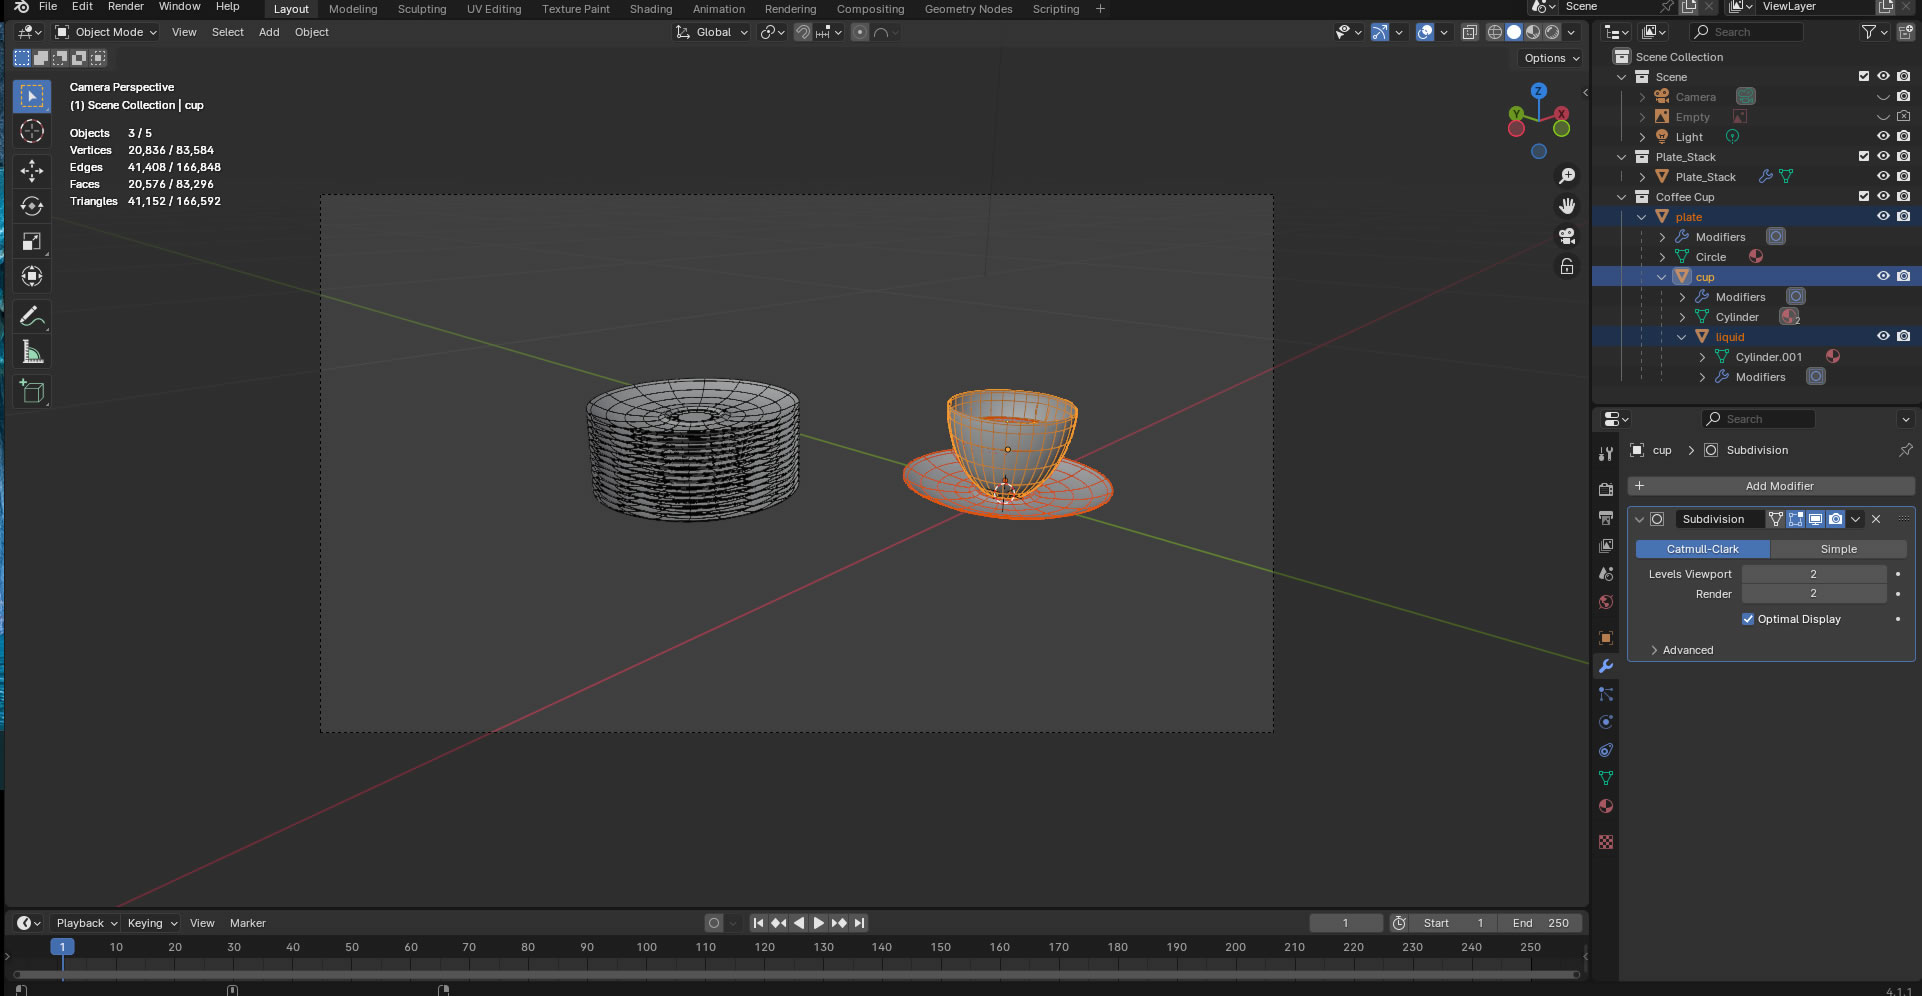Jump to the end frame
Viewport: 1922px width, 996px height.
tap(859, 923)
